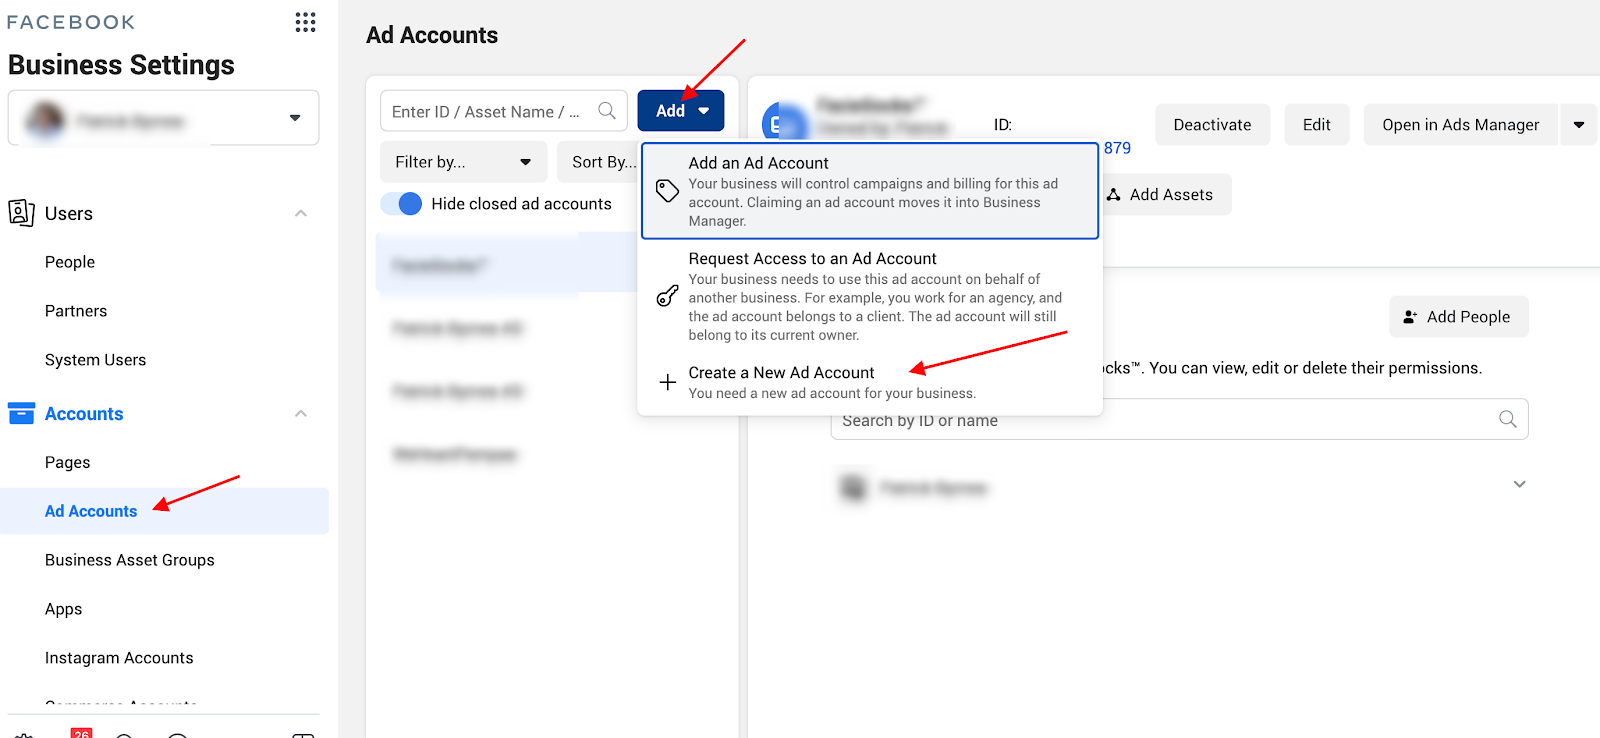Screen dimensions: 1600x738
Task: Open dropdown arrow beside Open in Ads Manager
Action: (1579, 125)
